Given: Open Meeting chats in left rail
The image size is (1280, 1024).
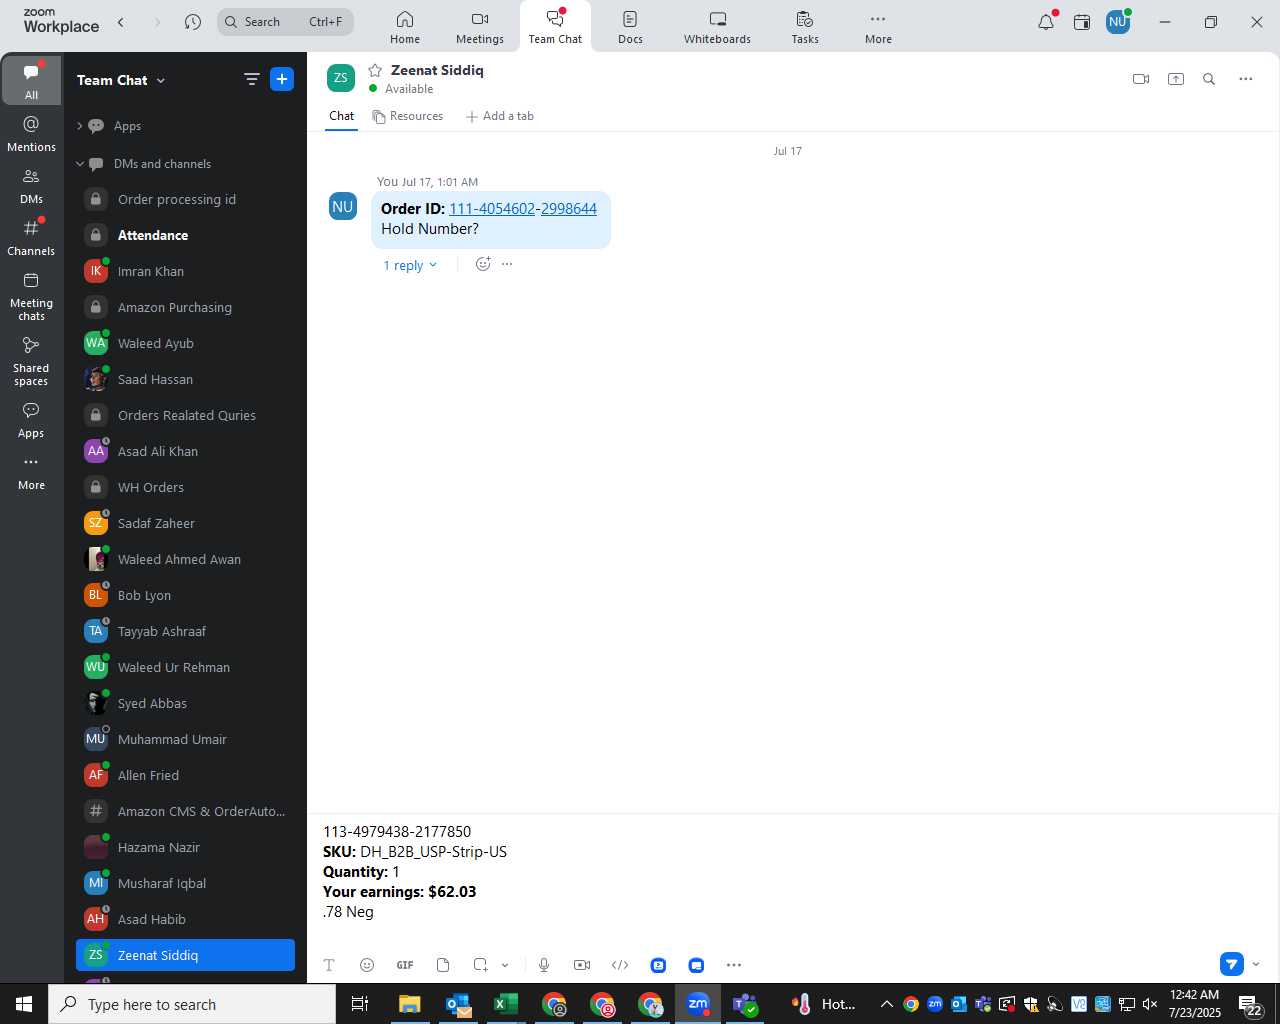Looking at the screenshot, I should (31, 296).
